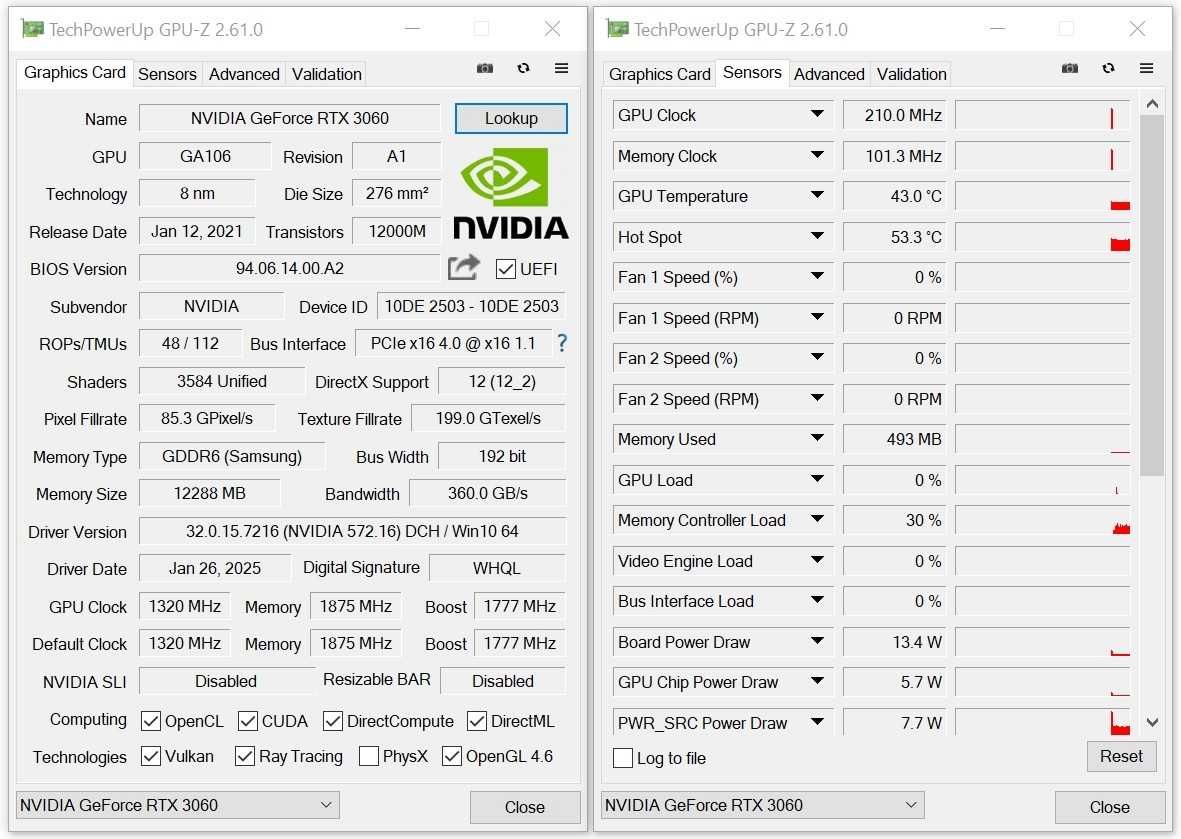This screenshot has width=1181, height=839.
Task: Click the GPU-Z app icon in the right window title bar
Action: (x=617, y=29)
